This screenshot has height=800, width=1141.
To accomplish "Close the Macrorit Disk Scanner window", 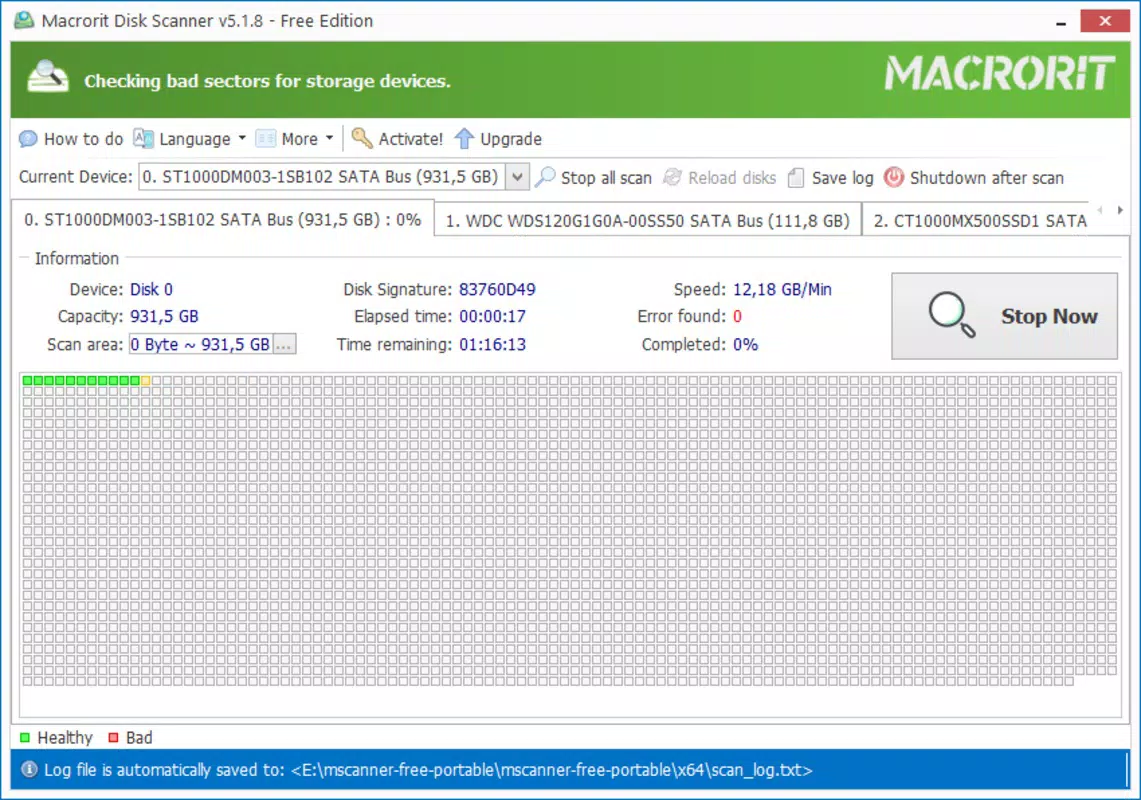I will (1105, 20).
